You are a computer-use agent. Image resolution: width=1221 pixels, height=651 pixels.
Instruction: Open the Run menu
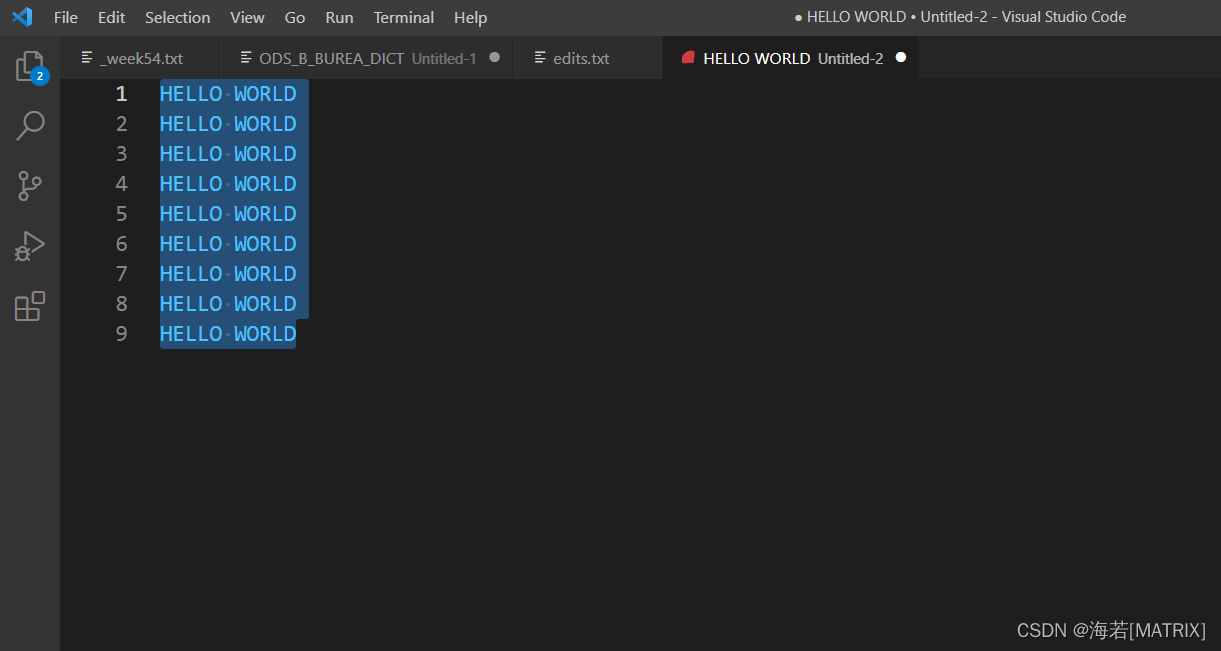[338, 17]
